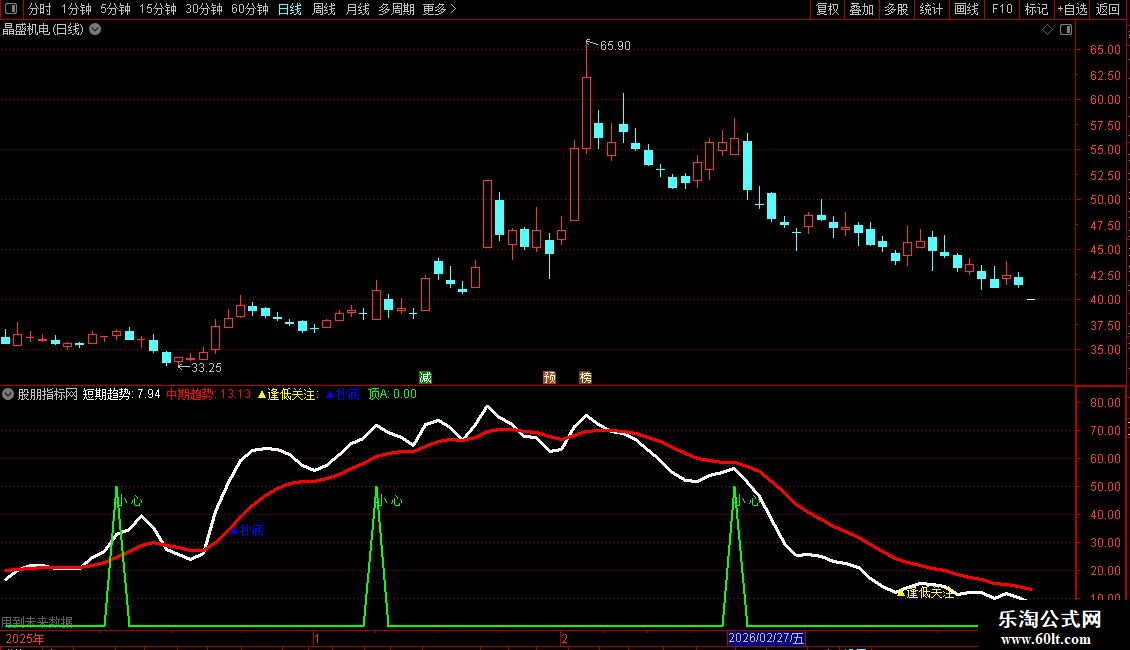This screenshot has height=650, width=1130.
Task: Click the orange 预 event marker
Action: 549,377
